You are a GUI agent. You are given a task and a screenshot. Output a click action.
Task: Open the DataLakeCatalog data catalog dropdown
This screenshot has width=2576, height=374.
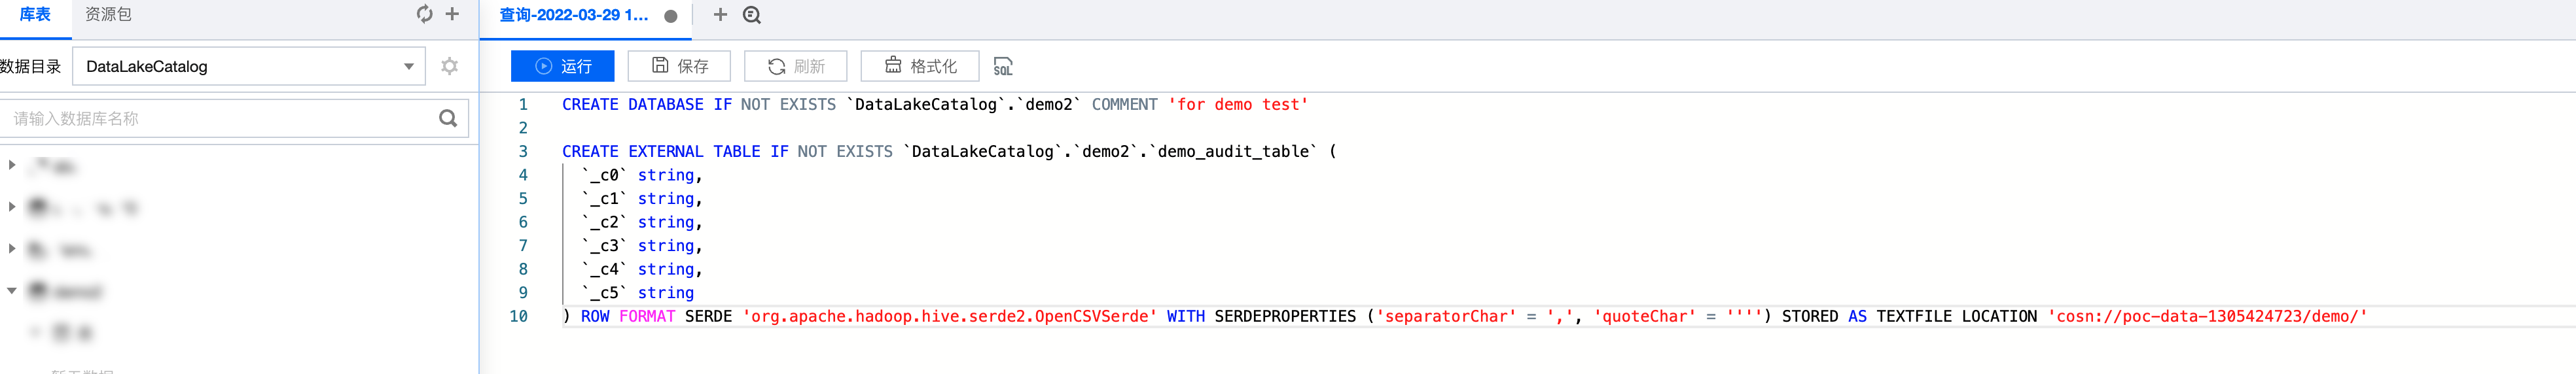[x=249, y=66]
